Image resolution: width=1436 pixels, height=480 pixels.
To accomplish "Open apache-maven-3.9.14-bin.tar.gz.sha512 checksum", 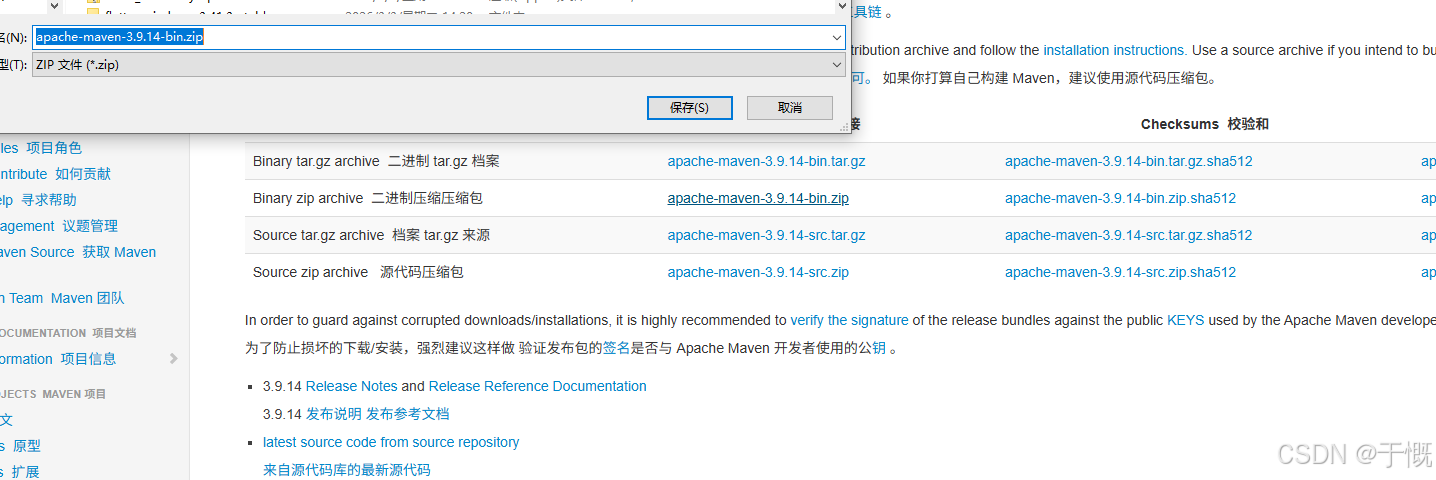I will point(1129,161).
